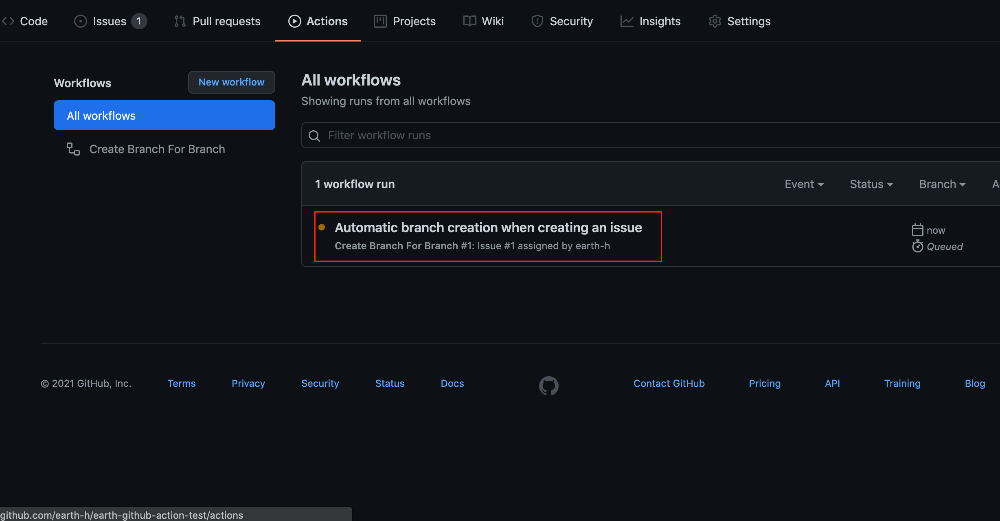Open run 'Automatic branch creation when creating an issue'
This screenshot has height=521, width=1000.
[x=489, y=228]
